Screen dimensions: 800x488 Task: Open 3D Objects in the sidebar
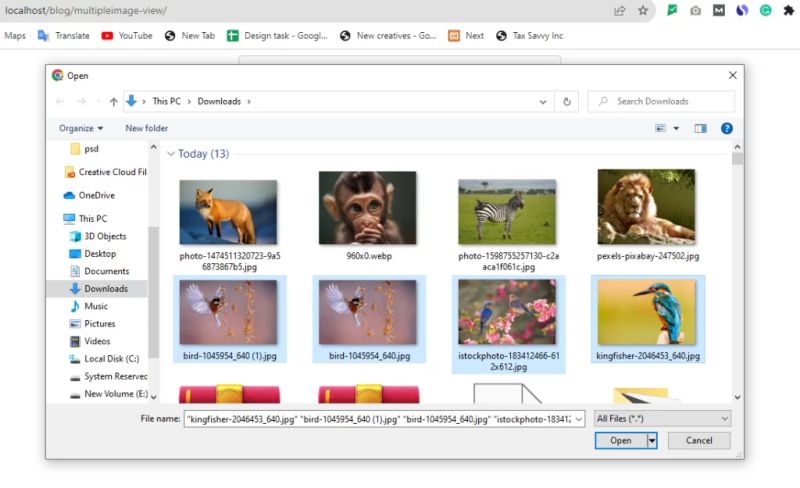point(97,236)
